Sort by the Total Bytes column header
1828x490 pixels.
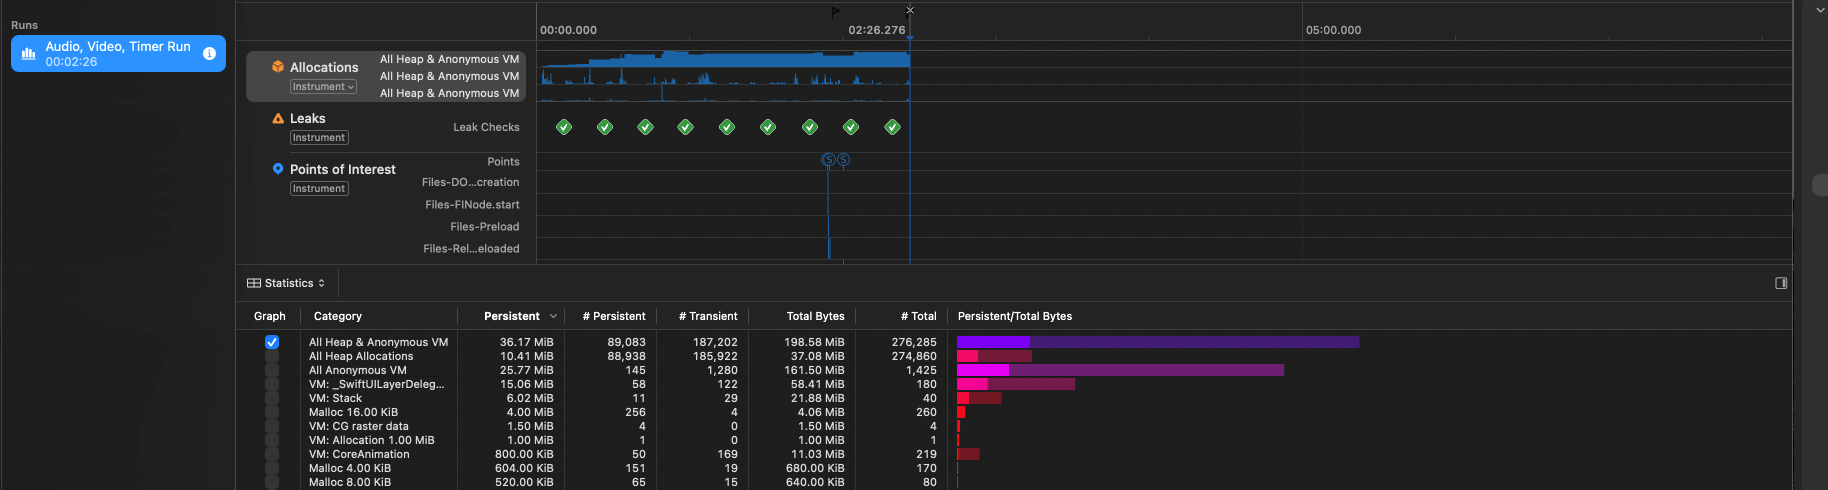815,316
